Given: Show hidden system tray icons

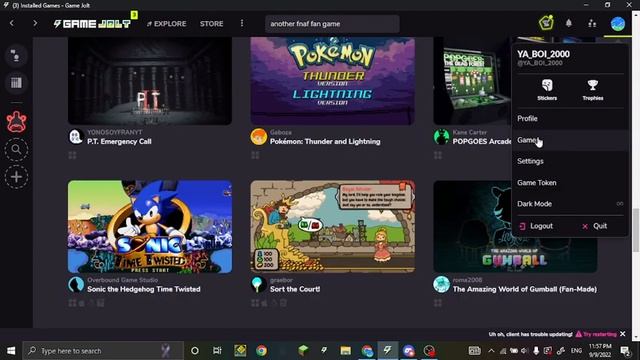Looking at the screenshot, I should tap(491, 351).
